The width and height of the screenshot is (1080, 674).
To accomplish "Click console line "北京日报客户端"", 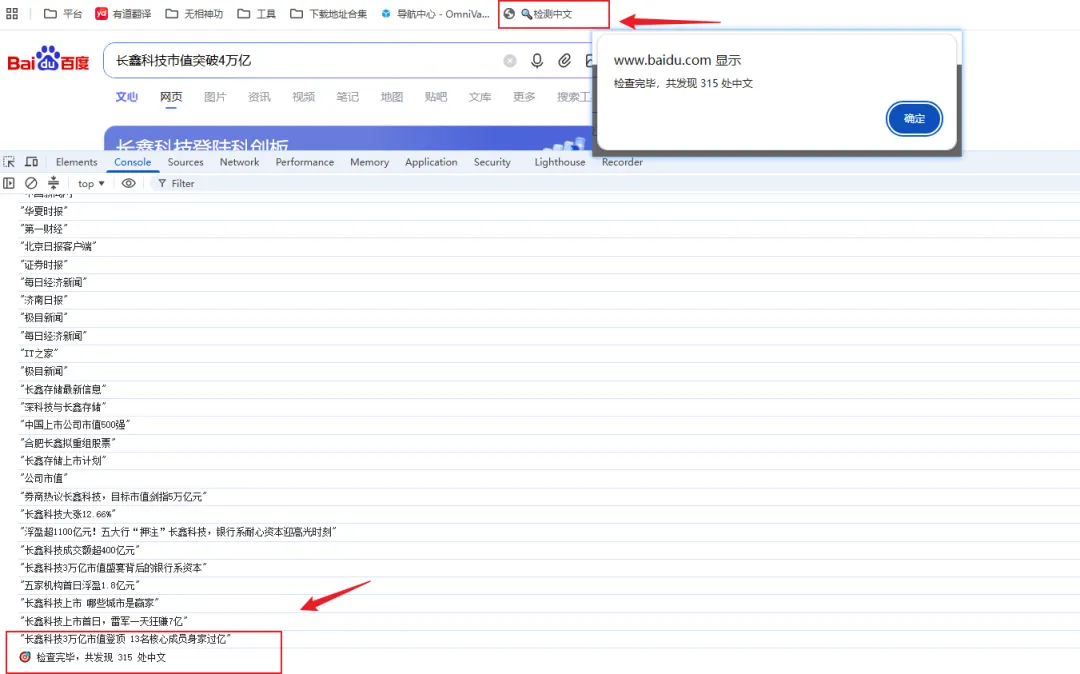I will (59, 246).
